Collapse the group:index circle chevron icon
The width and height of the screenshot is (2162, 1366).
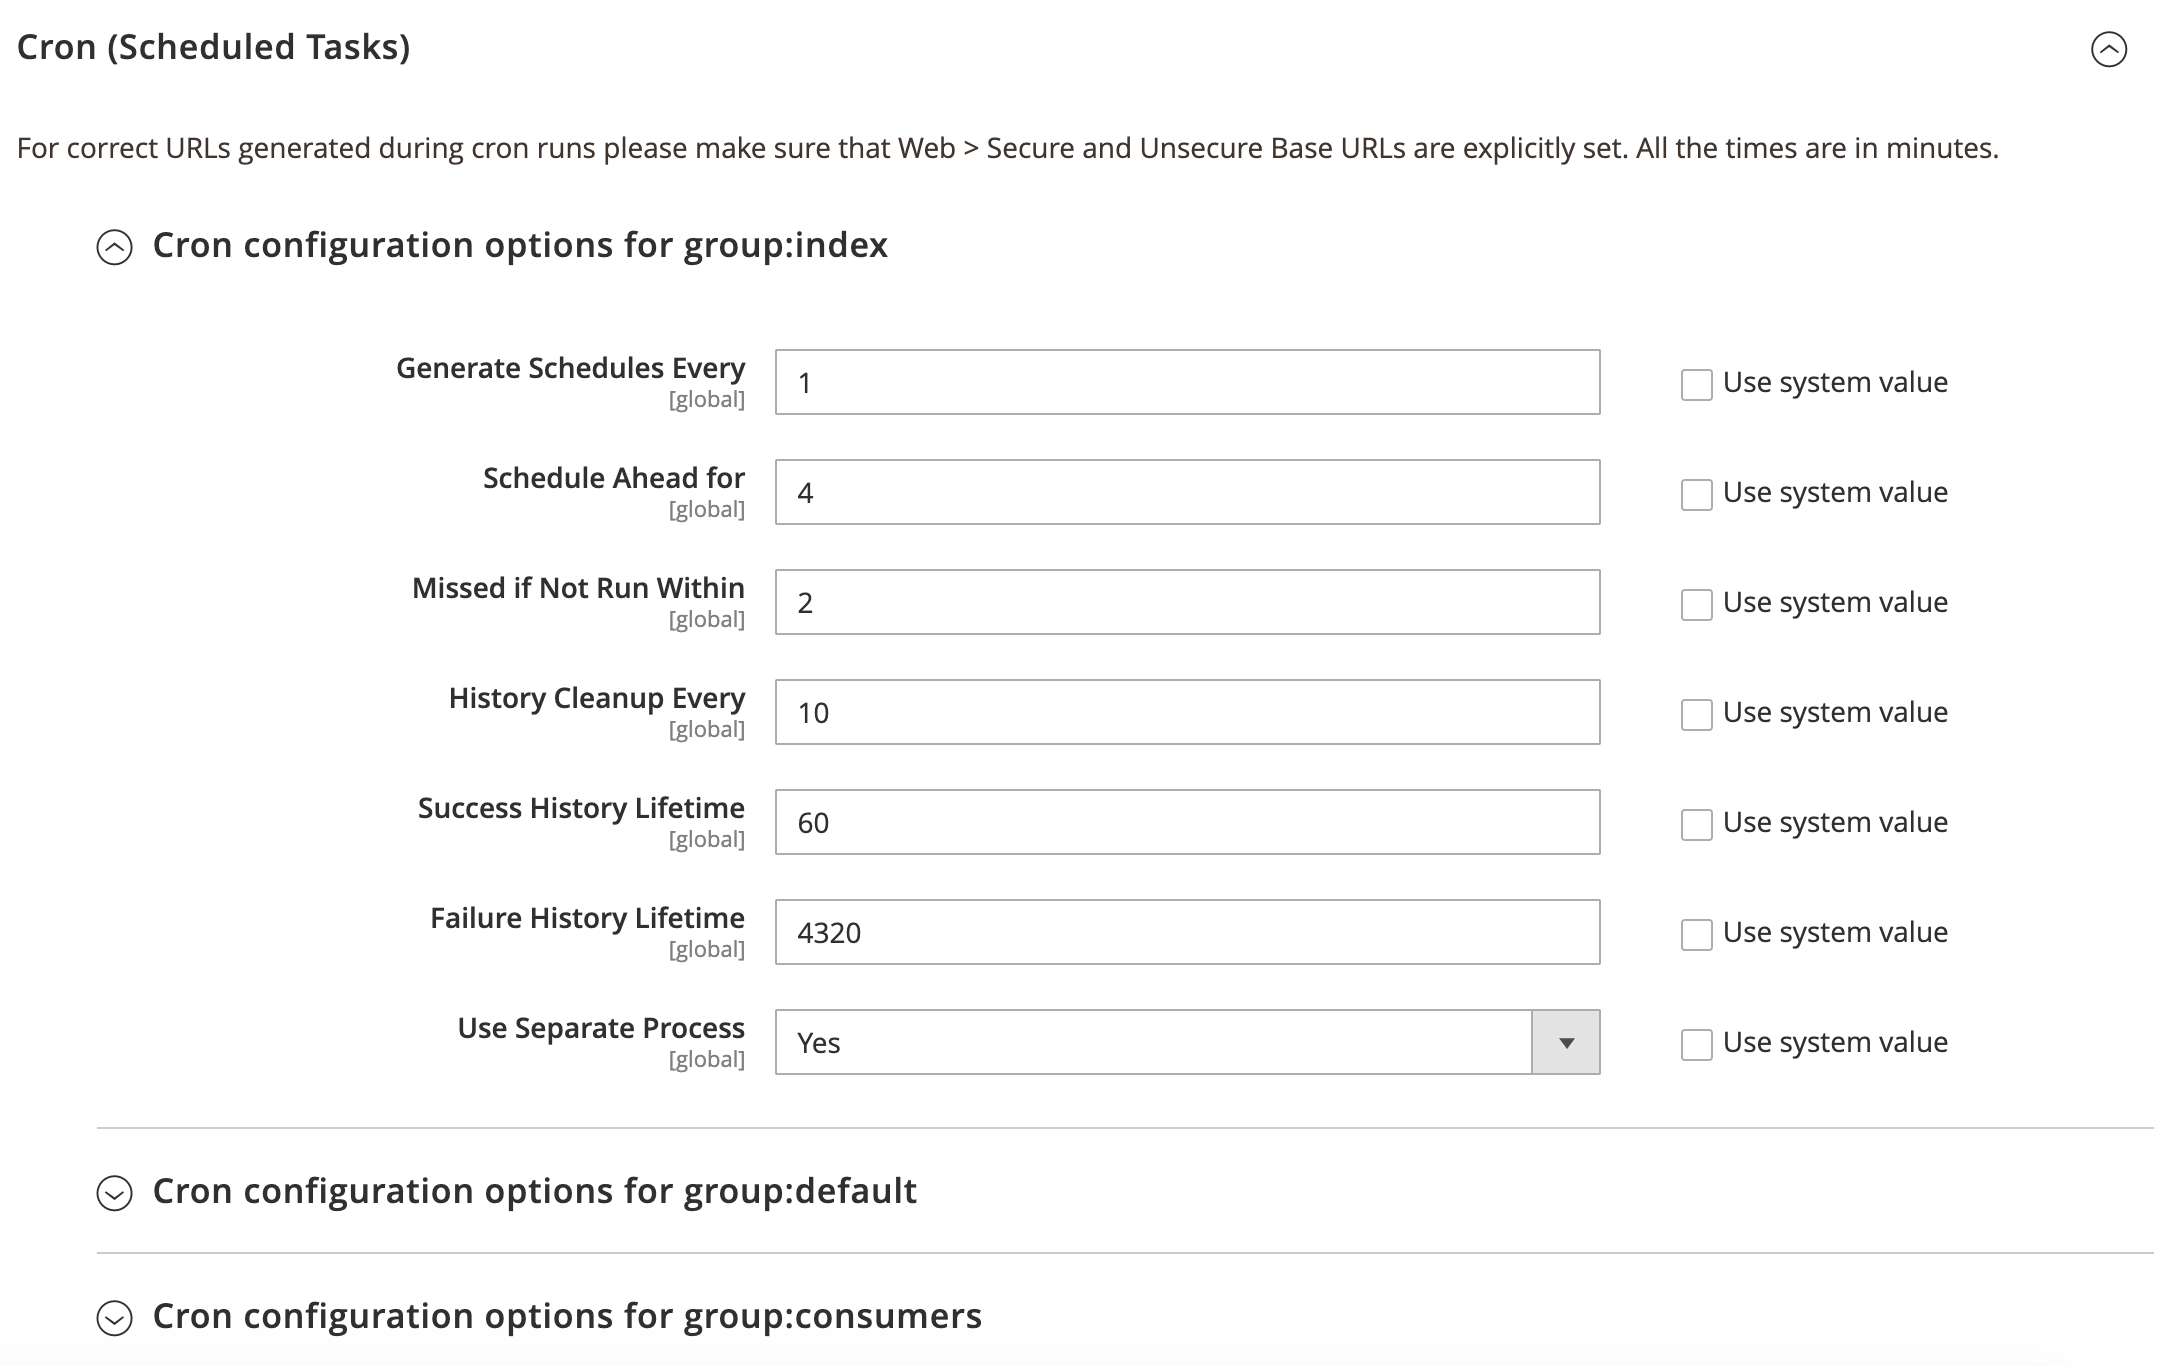click(115, 247)
